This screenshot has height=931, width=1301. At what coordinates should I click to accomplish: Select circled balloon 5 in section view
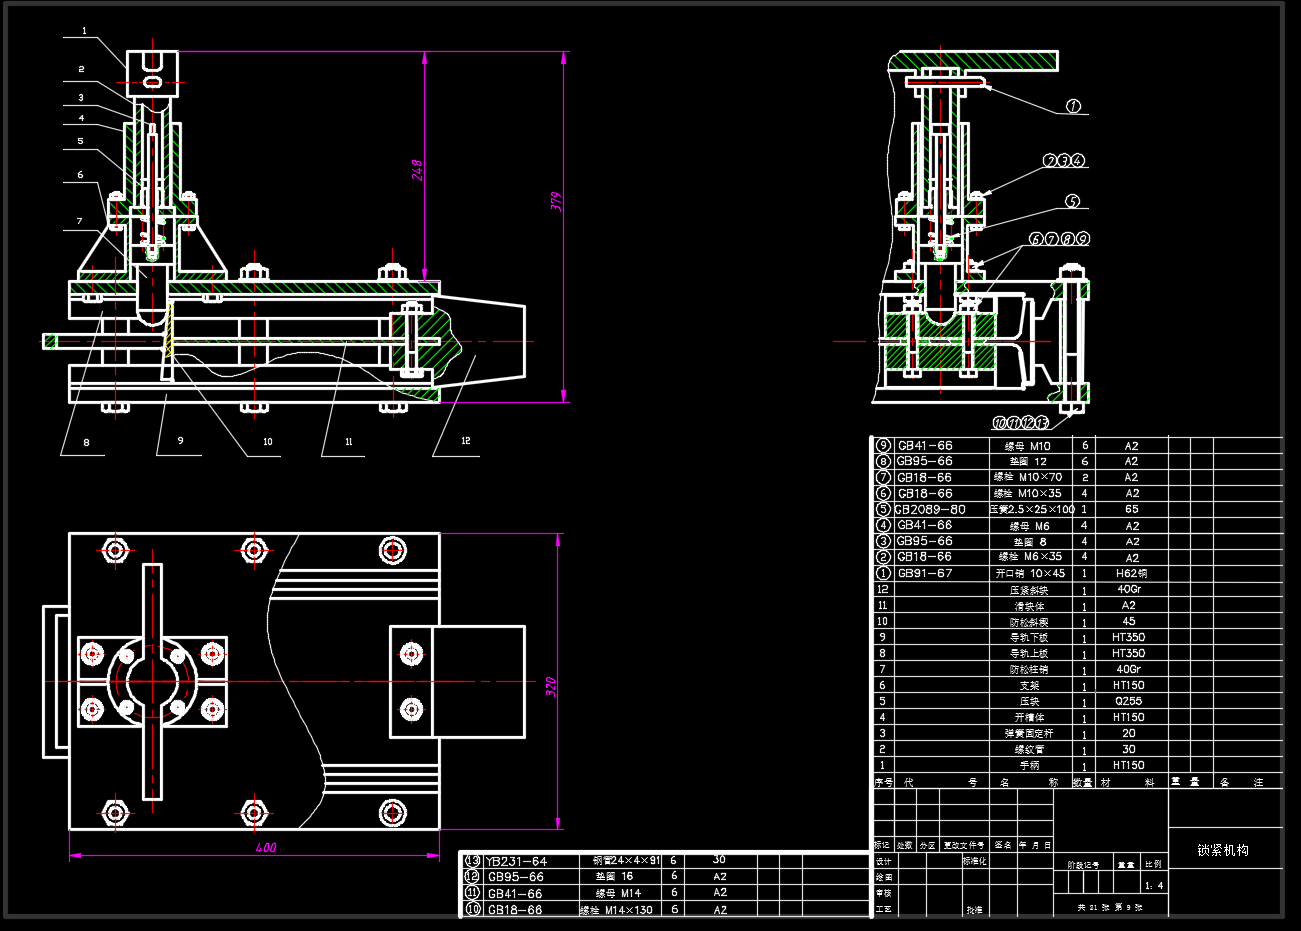click(1072, 201)
